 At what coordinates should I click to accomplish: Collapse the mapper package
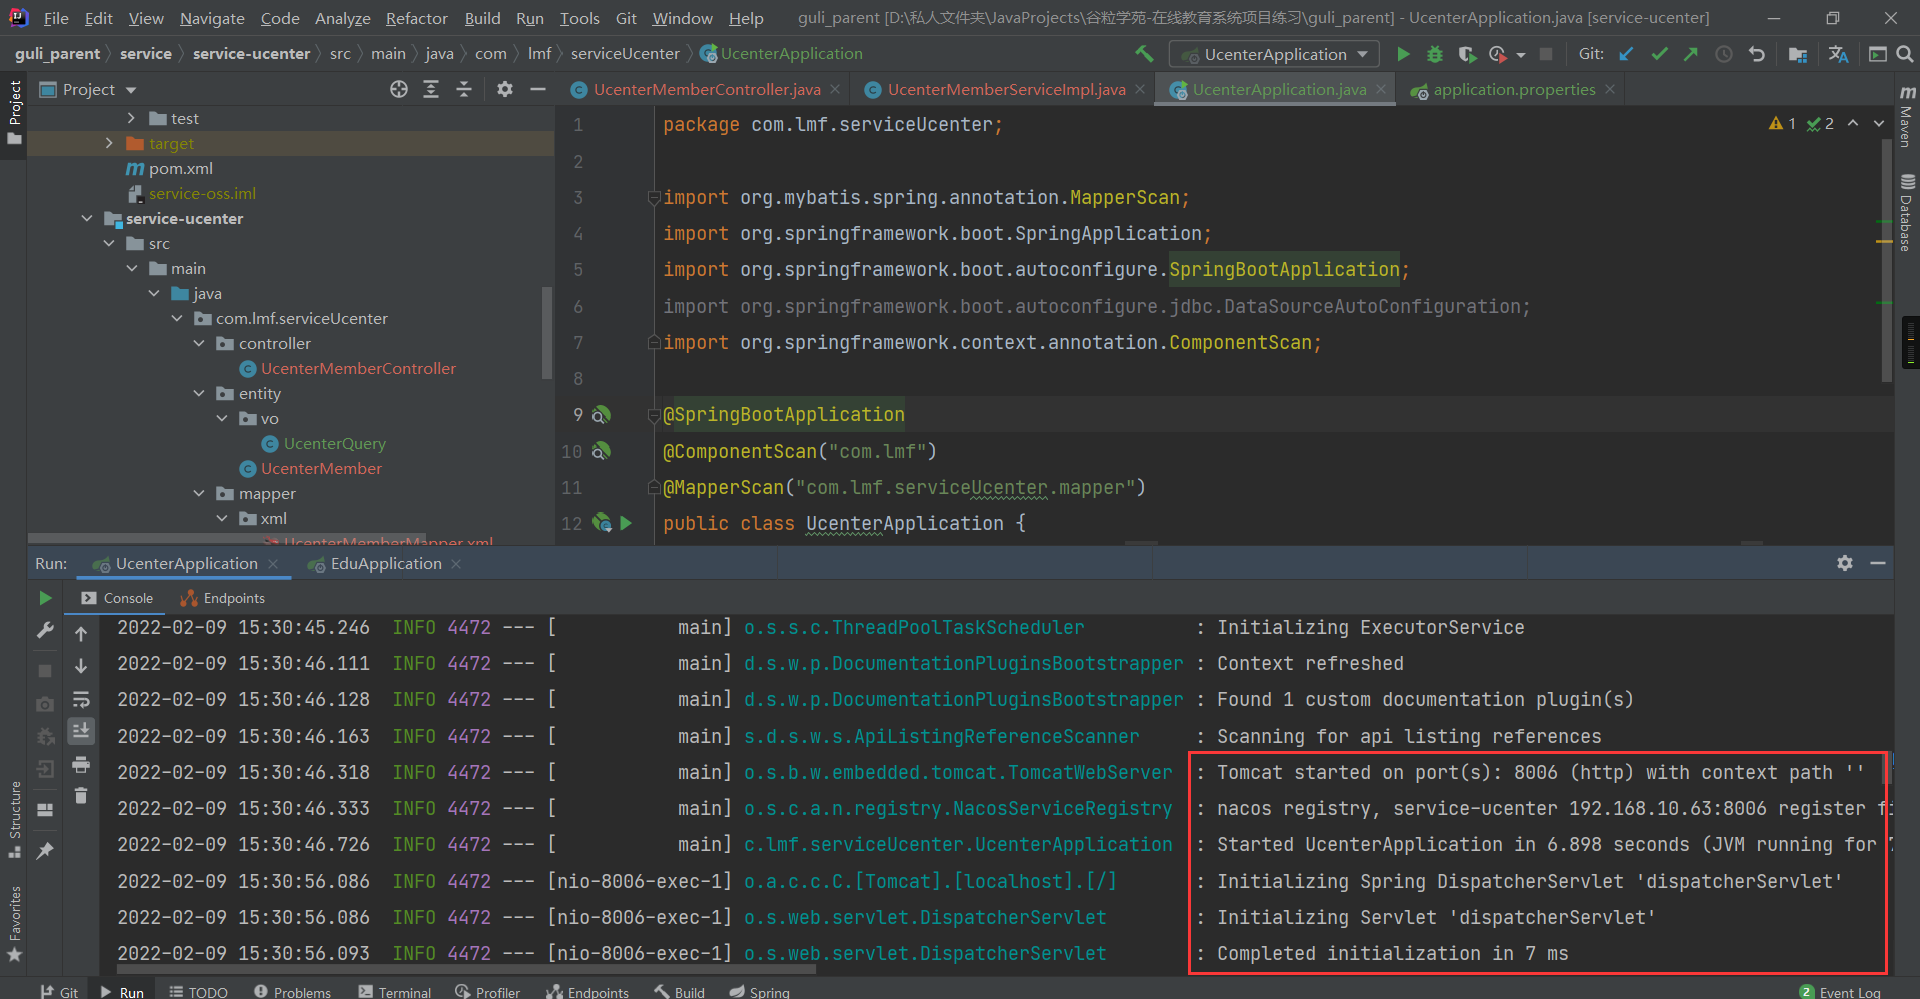[199, 493]
